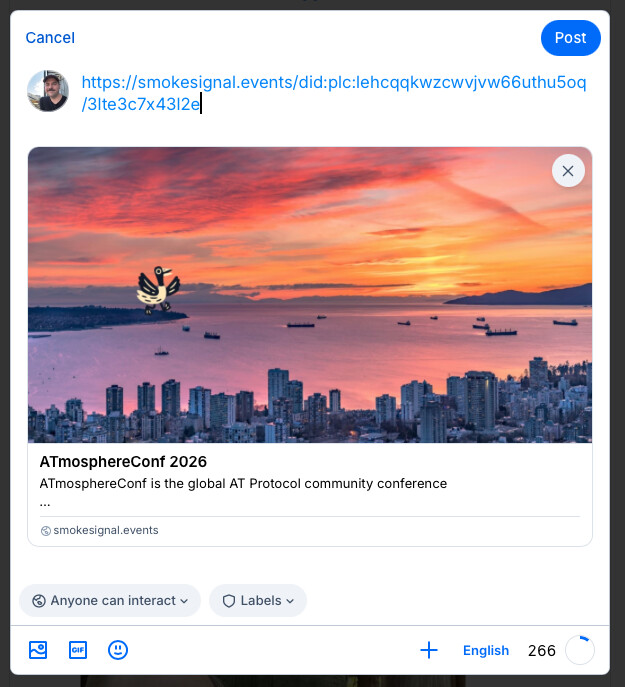The image size is (625, 687).
Task: Open the GIF selector
Action: (78, 650)
